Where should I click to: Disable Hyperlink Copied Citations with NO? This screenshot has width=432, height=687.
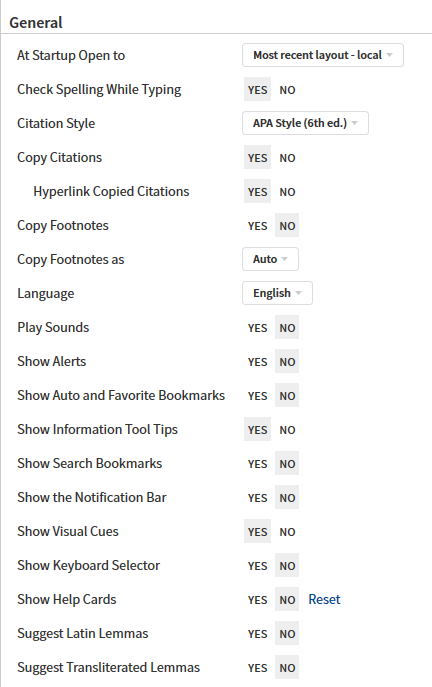pyautogui.click(x=287, y=192)
